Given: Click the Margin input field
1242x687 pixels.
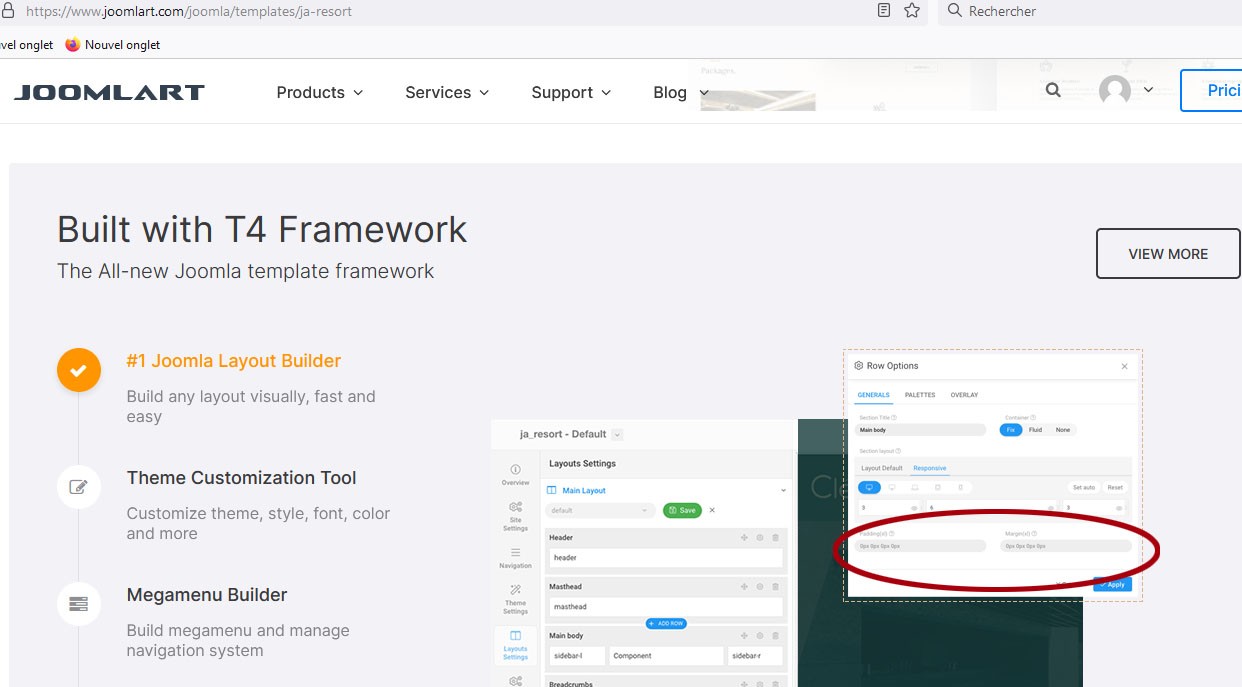Looking at the screenshot, I should [1066, 546].
